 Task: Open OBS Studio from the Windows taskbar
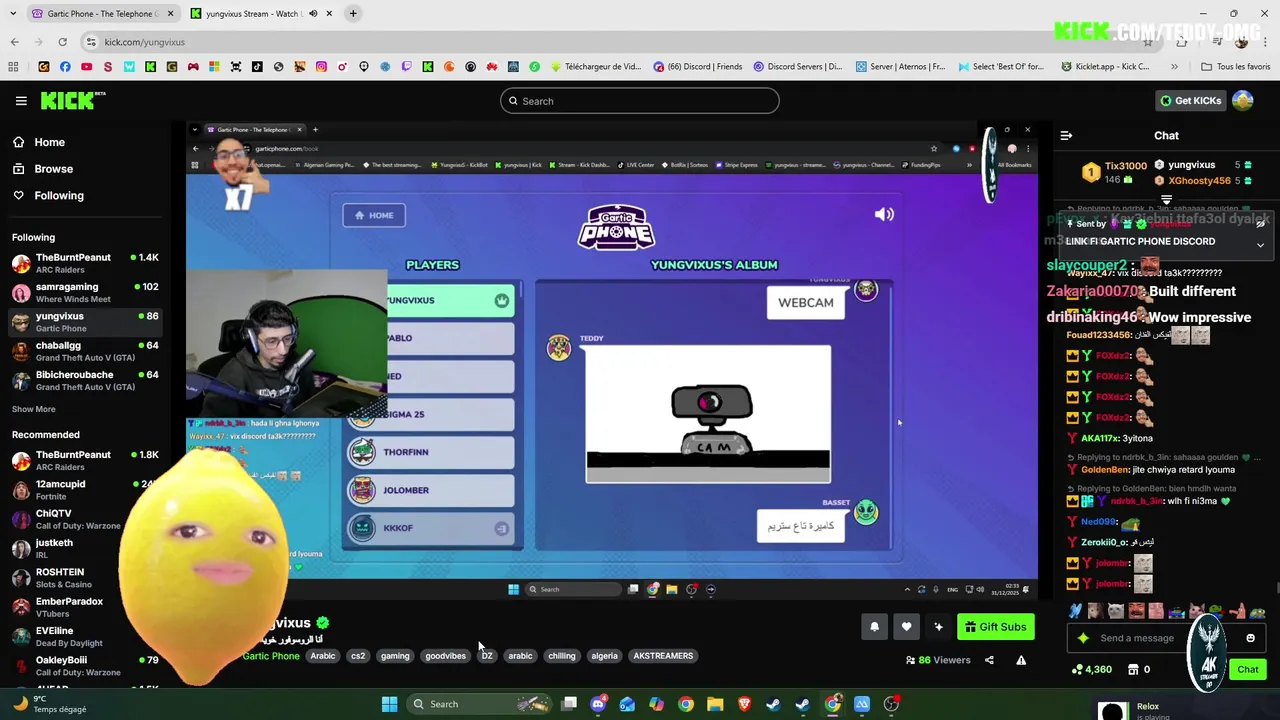point(890,704)
